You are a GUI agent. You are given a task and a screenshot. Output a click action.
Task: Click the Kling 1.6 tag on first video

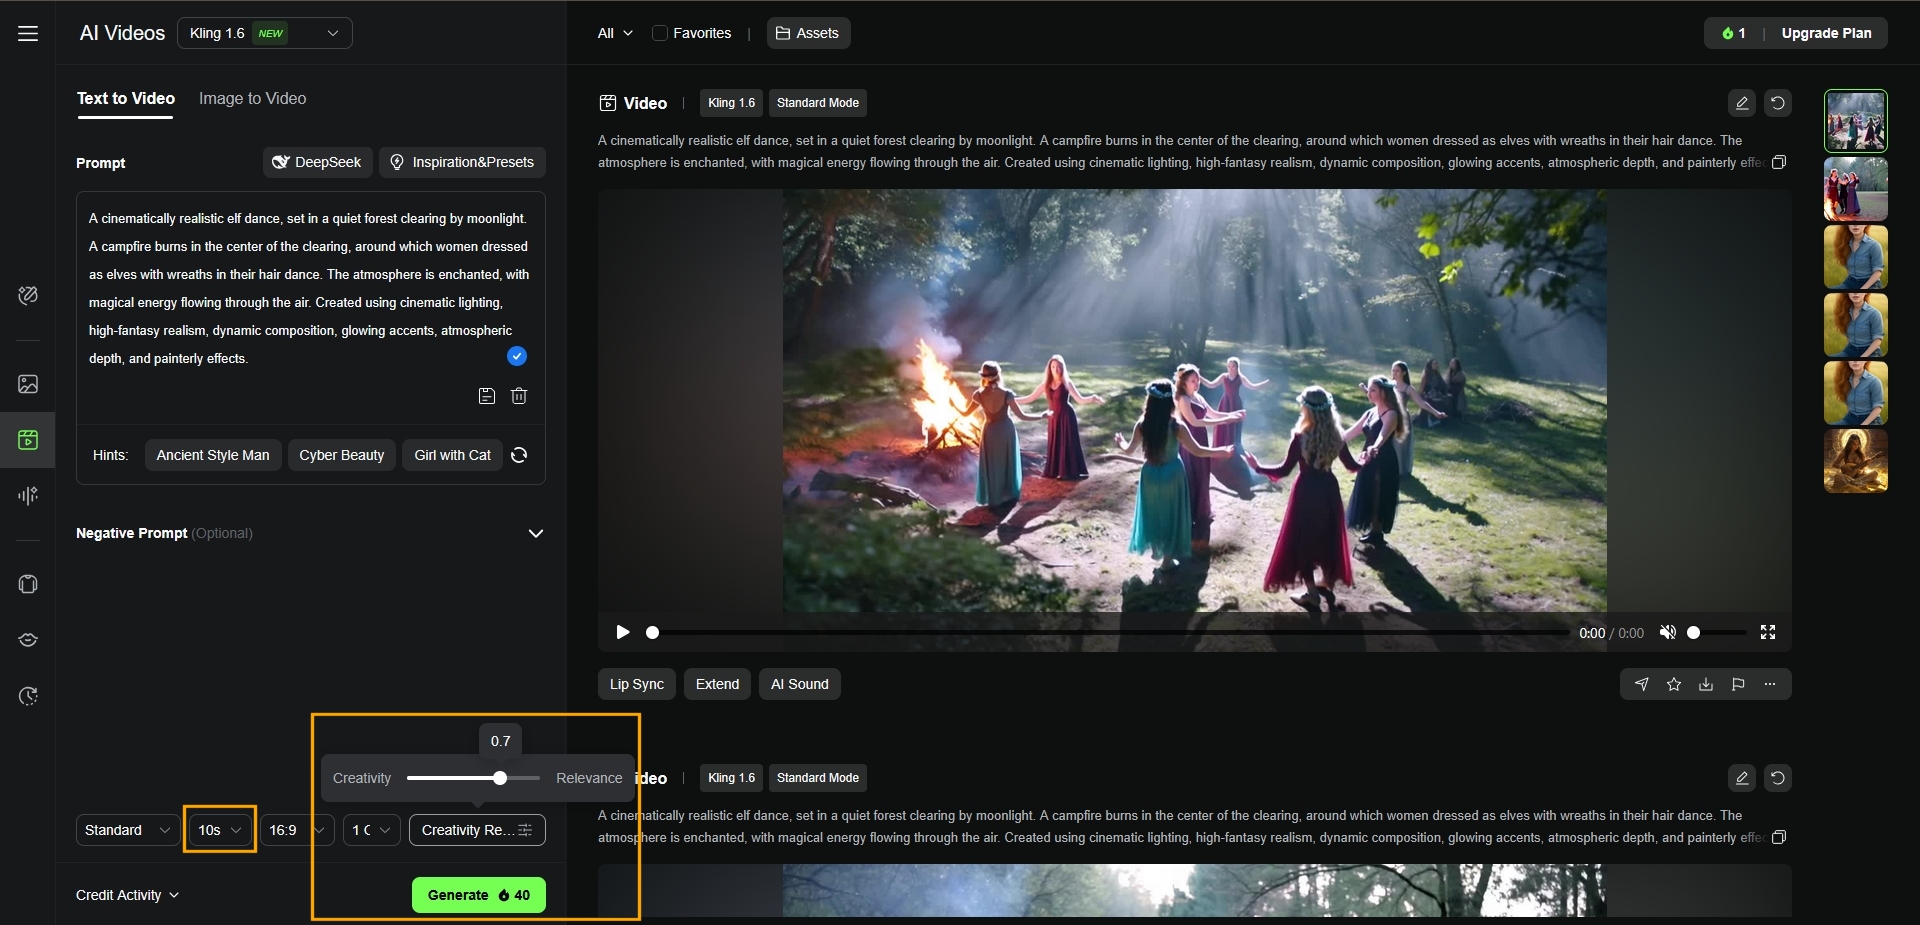731,103
